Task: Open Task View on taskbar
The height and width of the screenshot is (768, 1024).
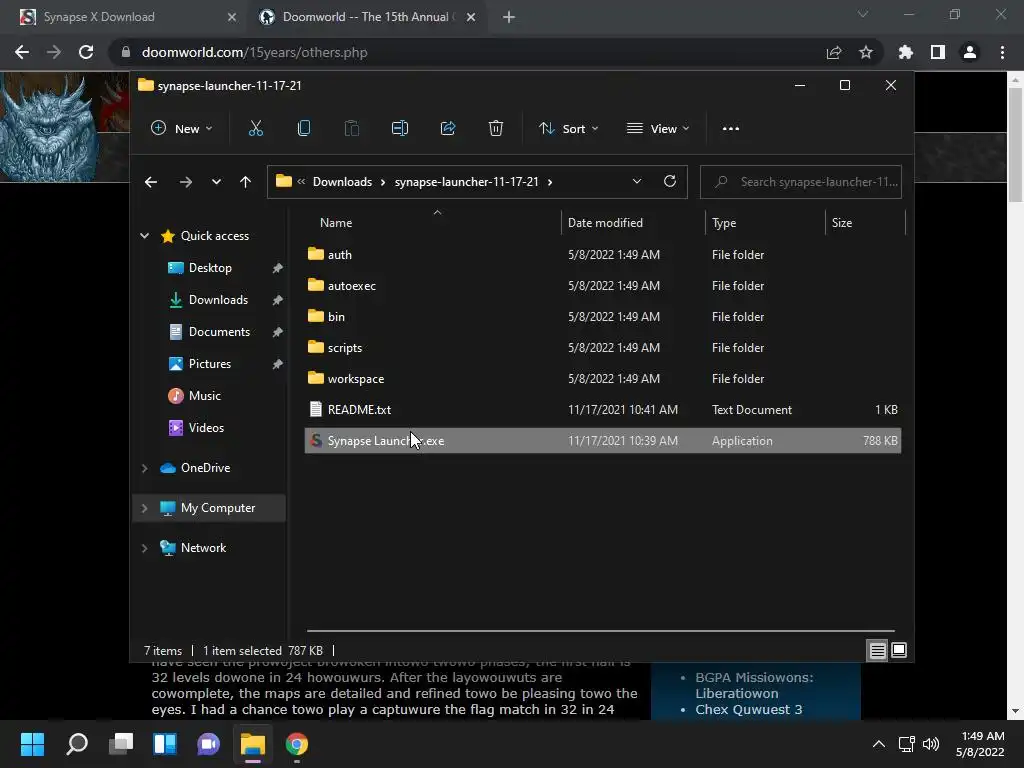Action: tap(121, 744)
